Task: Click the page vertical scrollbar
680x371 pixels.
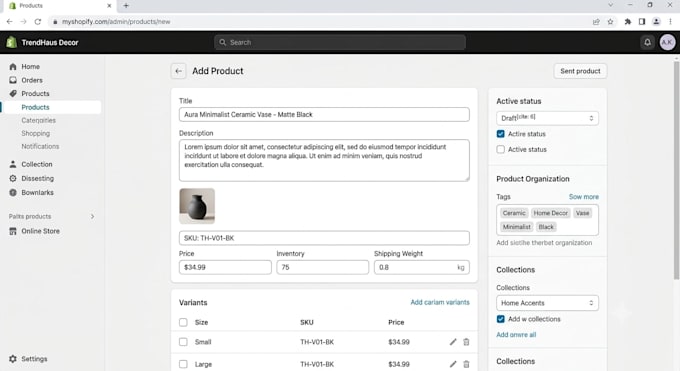Action: click(676, 170)
